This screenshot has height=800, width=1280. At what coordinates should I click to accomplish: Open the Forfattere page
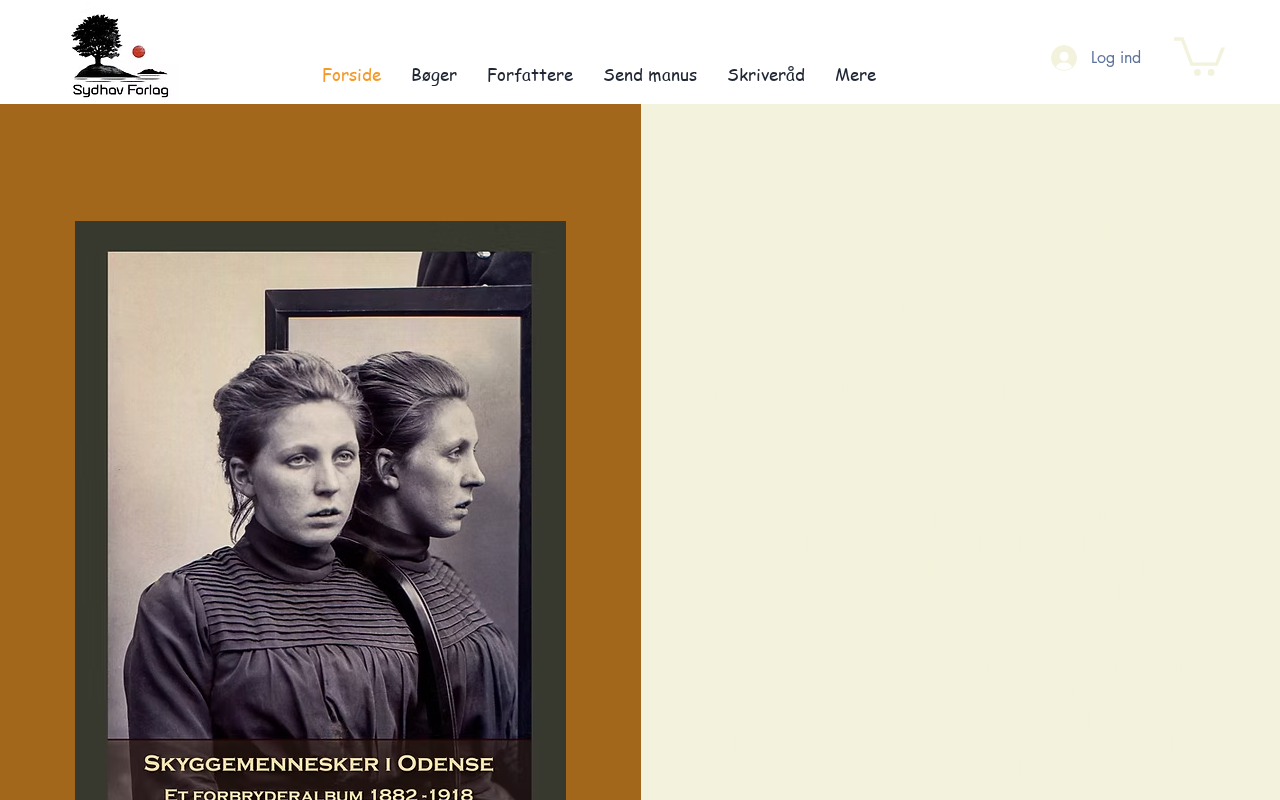click(x=530, y=74)
